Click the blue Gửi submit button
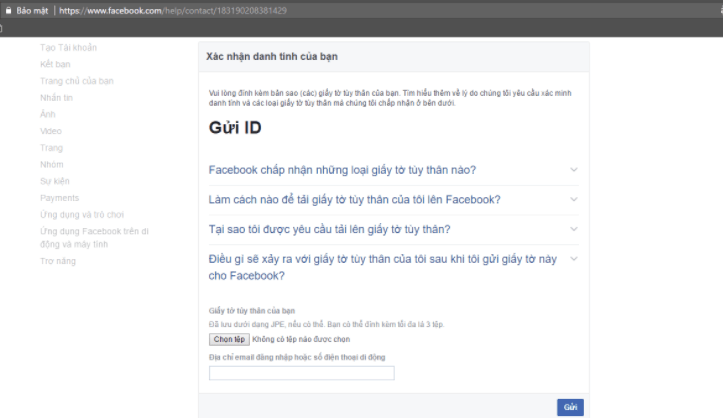Image resolution: width=723 pixels, height=418 pixels. (x=570, y=407)
